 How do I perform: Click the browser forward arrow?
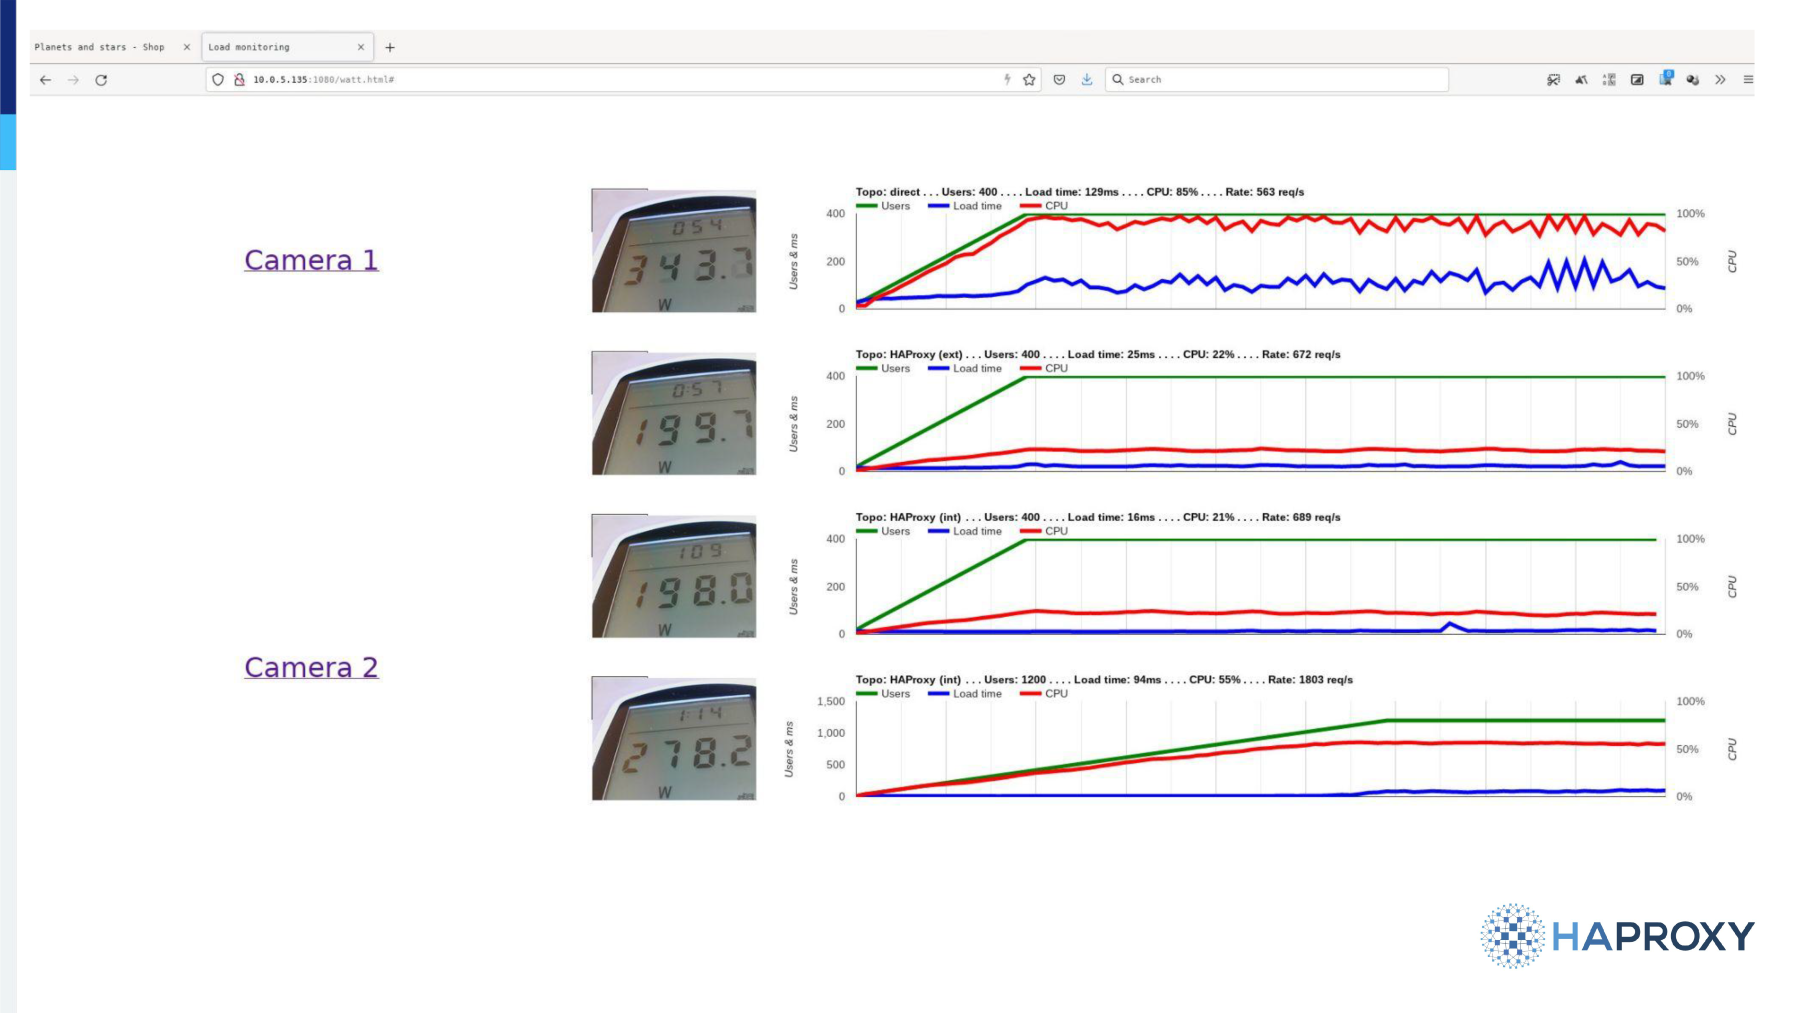coord(73,80)
